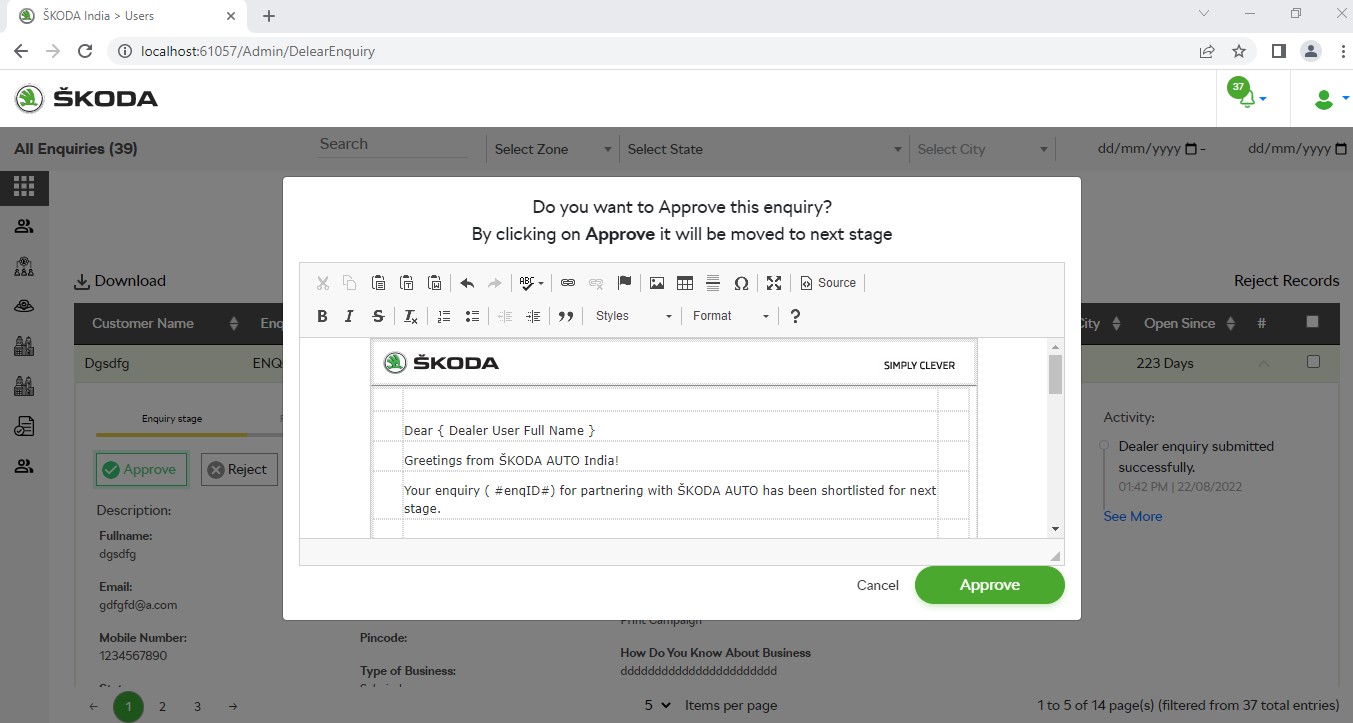Insert an image into the email template

(657, 283)
